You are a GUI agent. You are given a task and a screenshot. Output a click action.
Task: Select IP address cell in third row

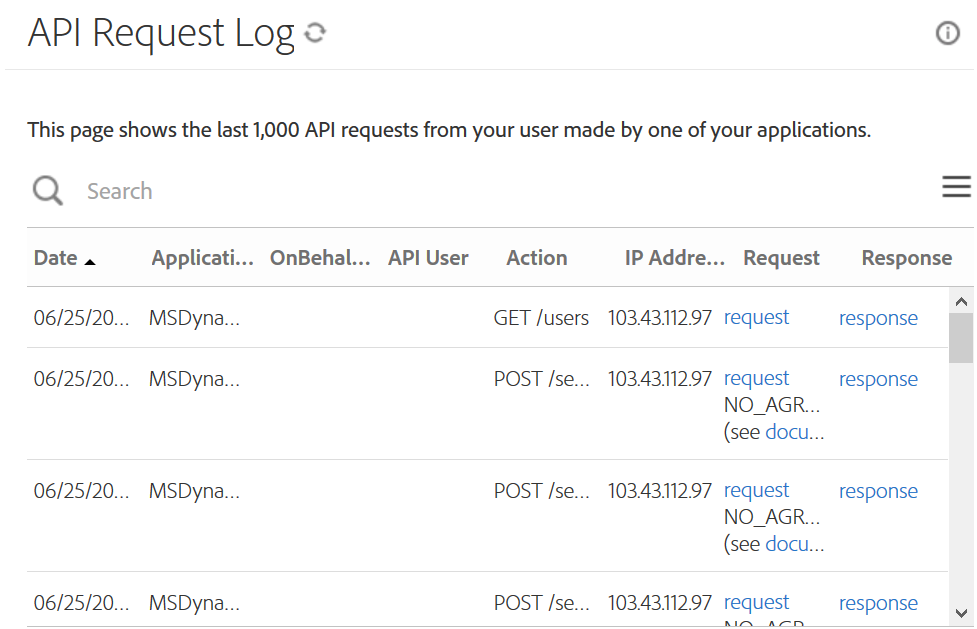point(659,491)
